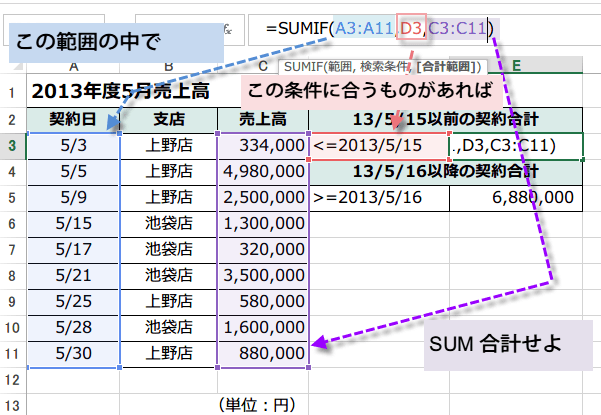
Task: Select row 3 header
Action: tap(13, 146)
